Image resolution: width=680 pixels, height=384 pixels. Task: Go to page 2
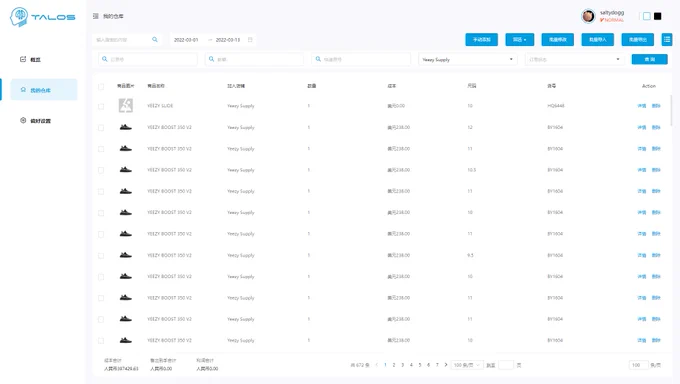[x=394, y=365]
